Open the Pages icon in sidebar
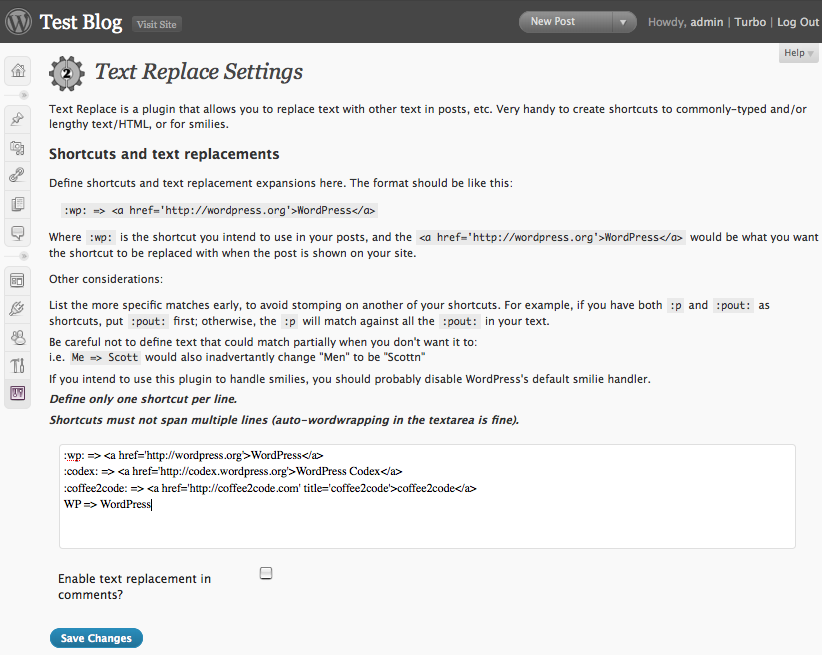Viewport: 822px width, 655px height. point(18,204)
